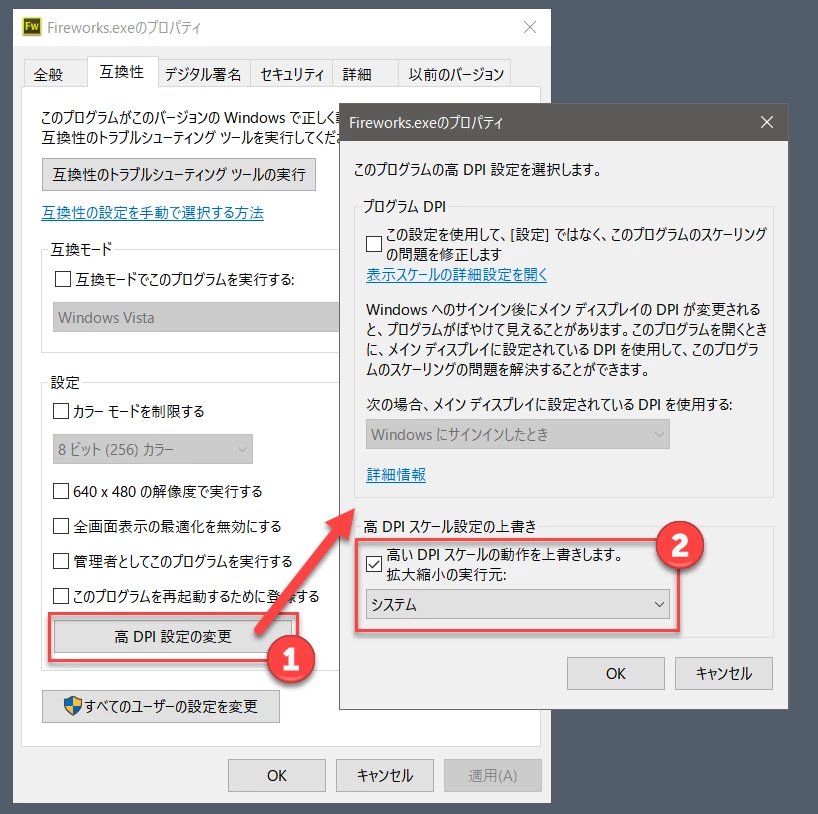Click the 互換性の設定を手動で選択する方法 link
818x814 pixels.
click(152, 212)
